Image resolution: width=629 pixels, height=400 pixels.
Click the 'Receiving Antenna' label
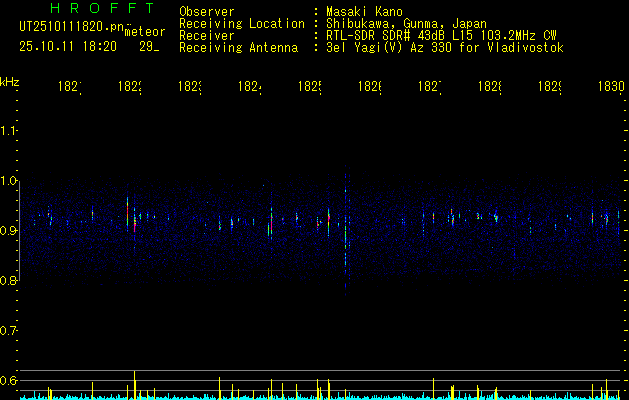[x=238, y=48]
